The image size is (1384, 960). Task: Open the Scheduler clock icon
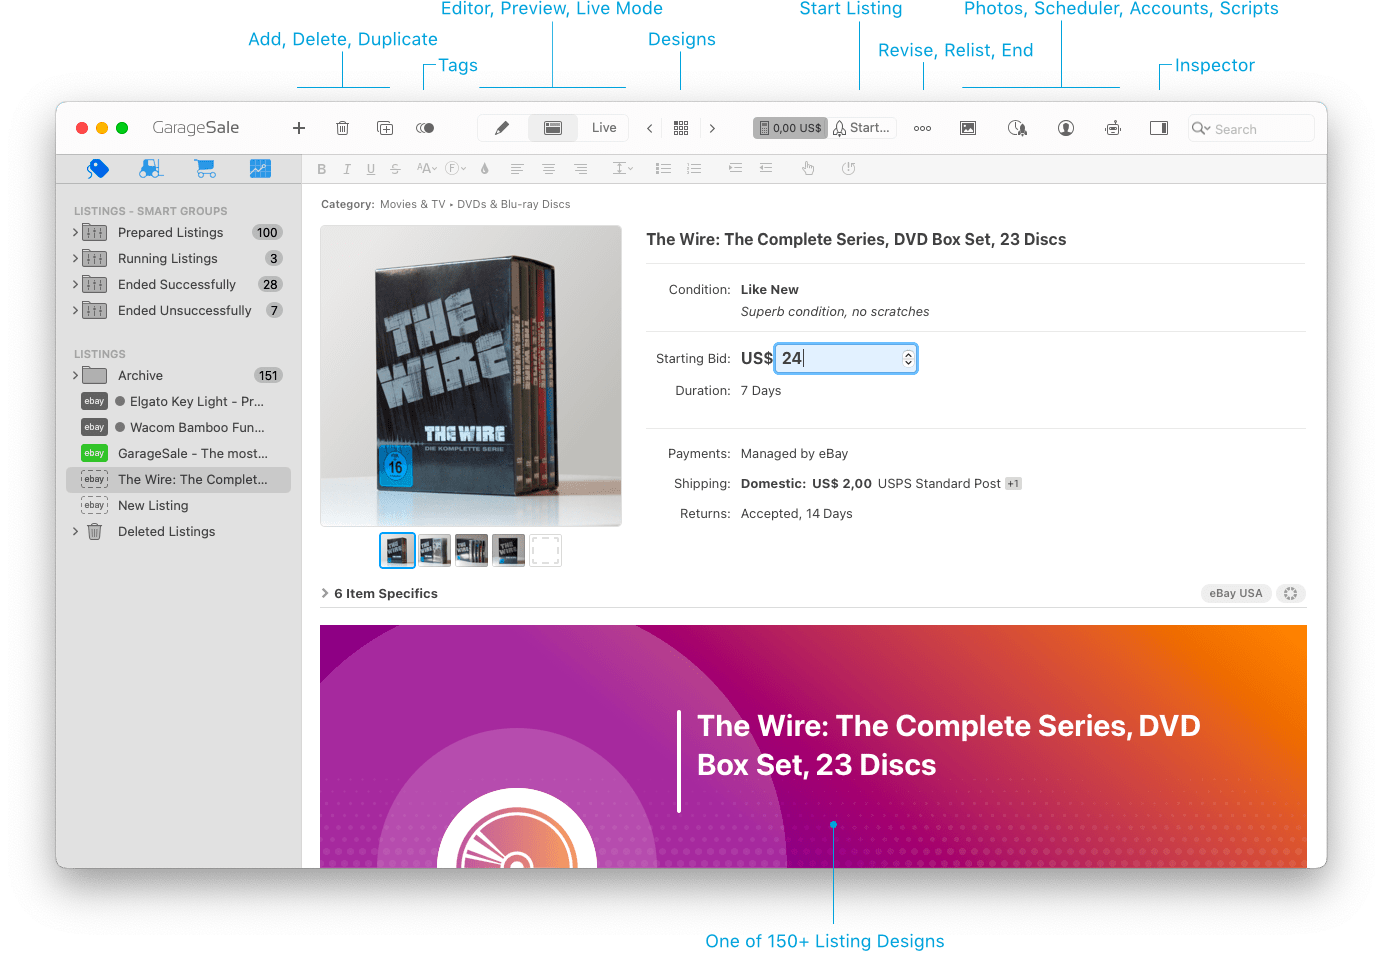click(1017, 128)
